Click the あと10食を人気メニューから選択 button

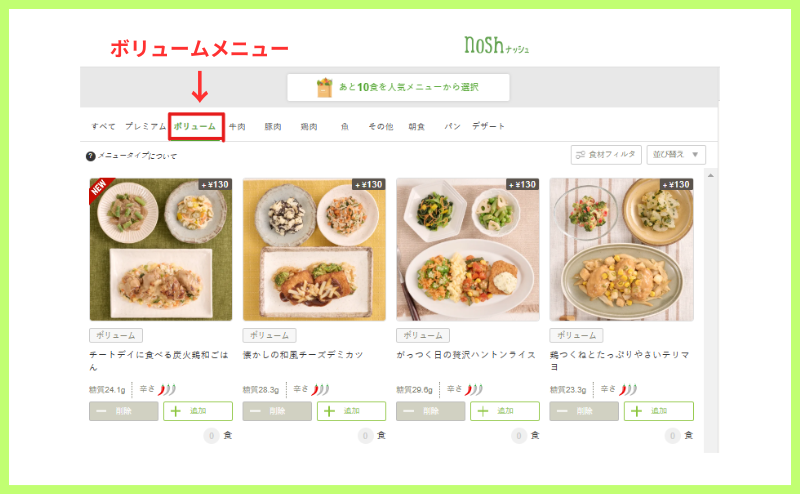point(398,87)
